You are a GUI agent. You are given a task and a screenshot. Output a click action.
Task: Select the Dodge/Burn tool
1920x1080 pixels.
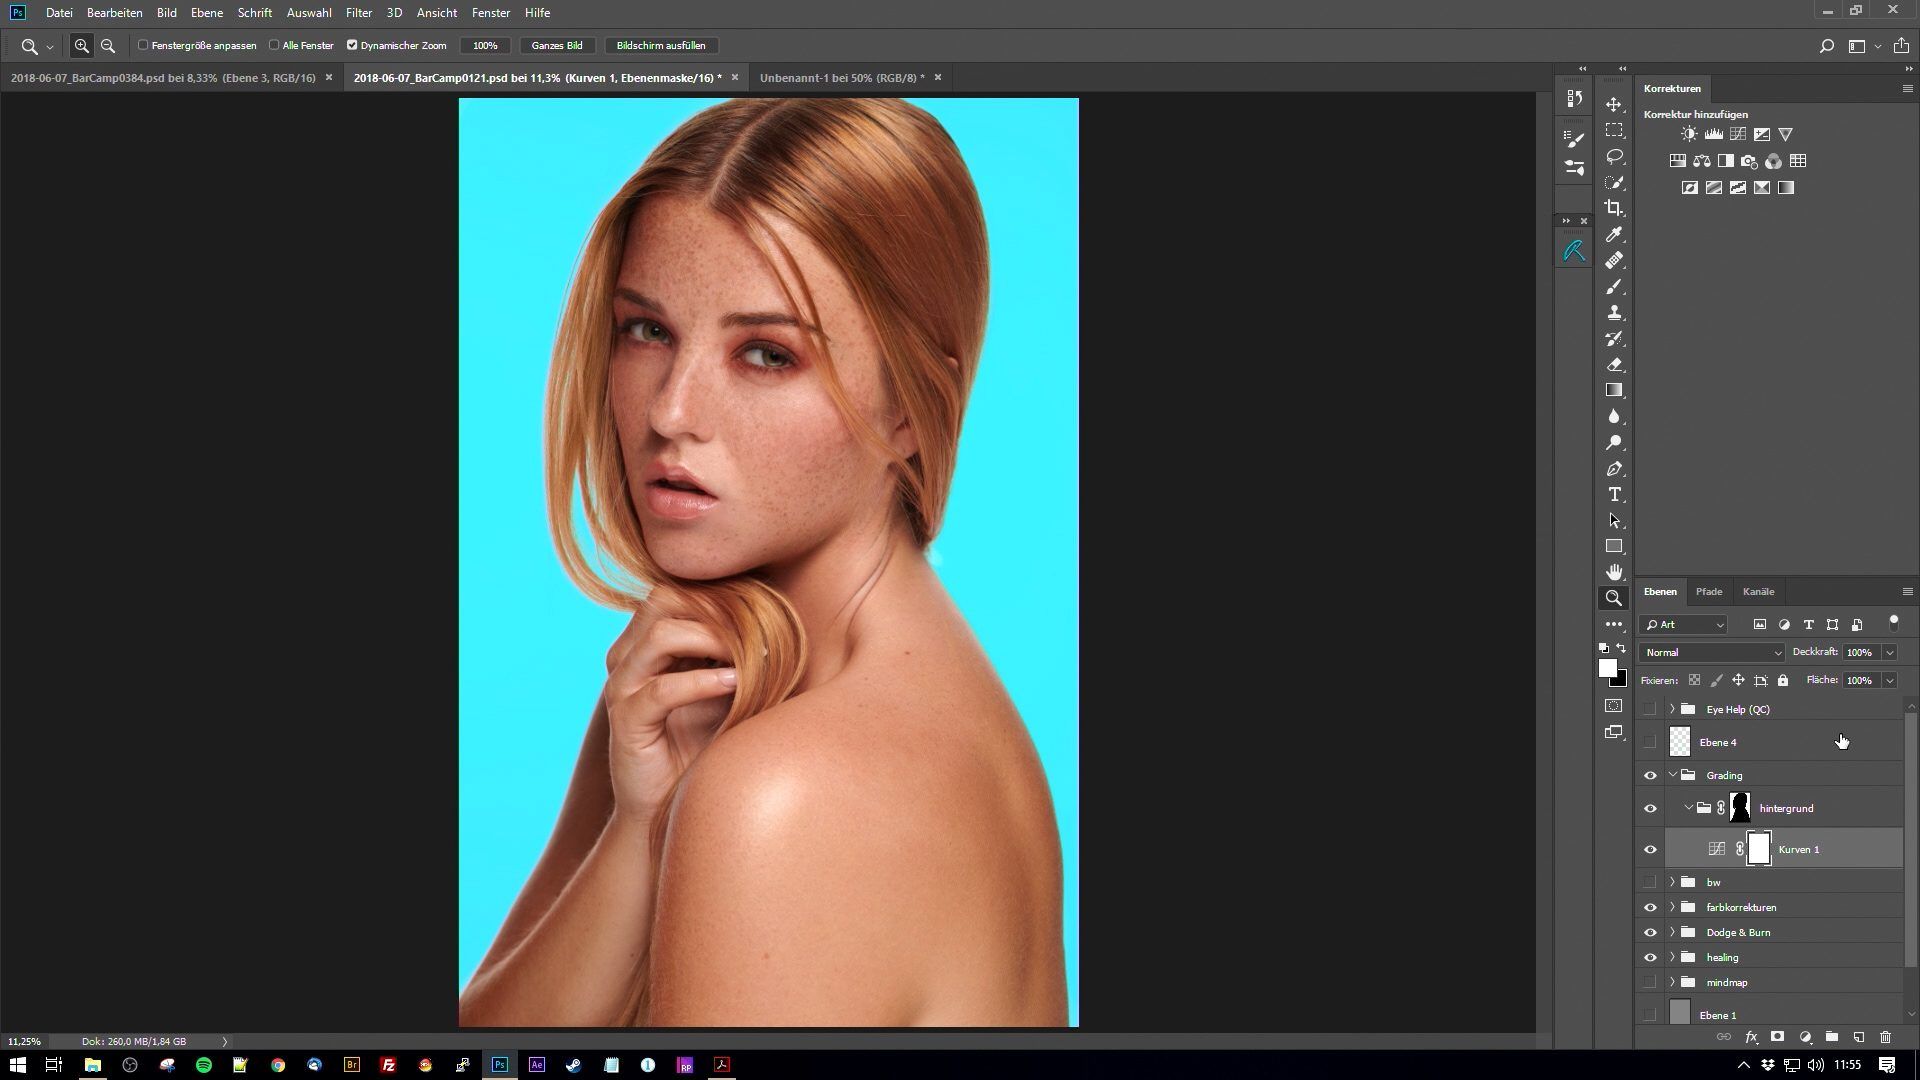tap(1614, 442)
